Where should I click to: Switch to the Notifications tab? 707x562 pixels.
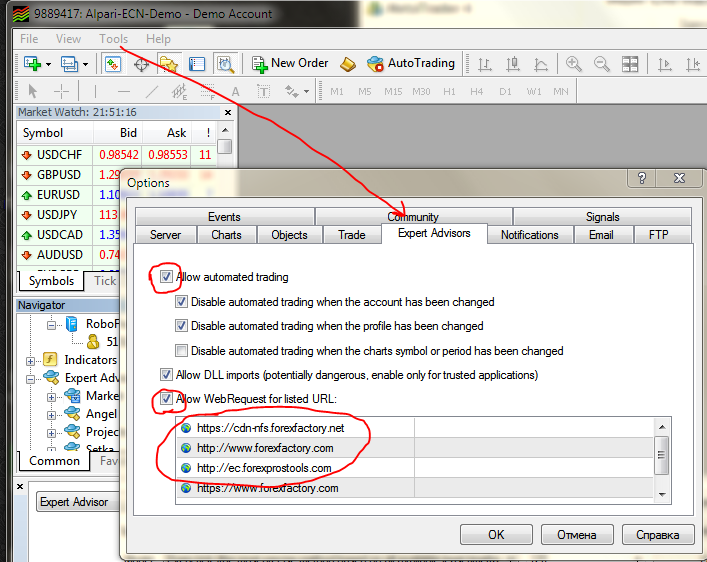coord(530,235)
